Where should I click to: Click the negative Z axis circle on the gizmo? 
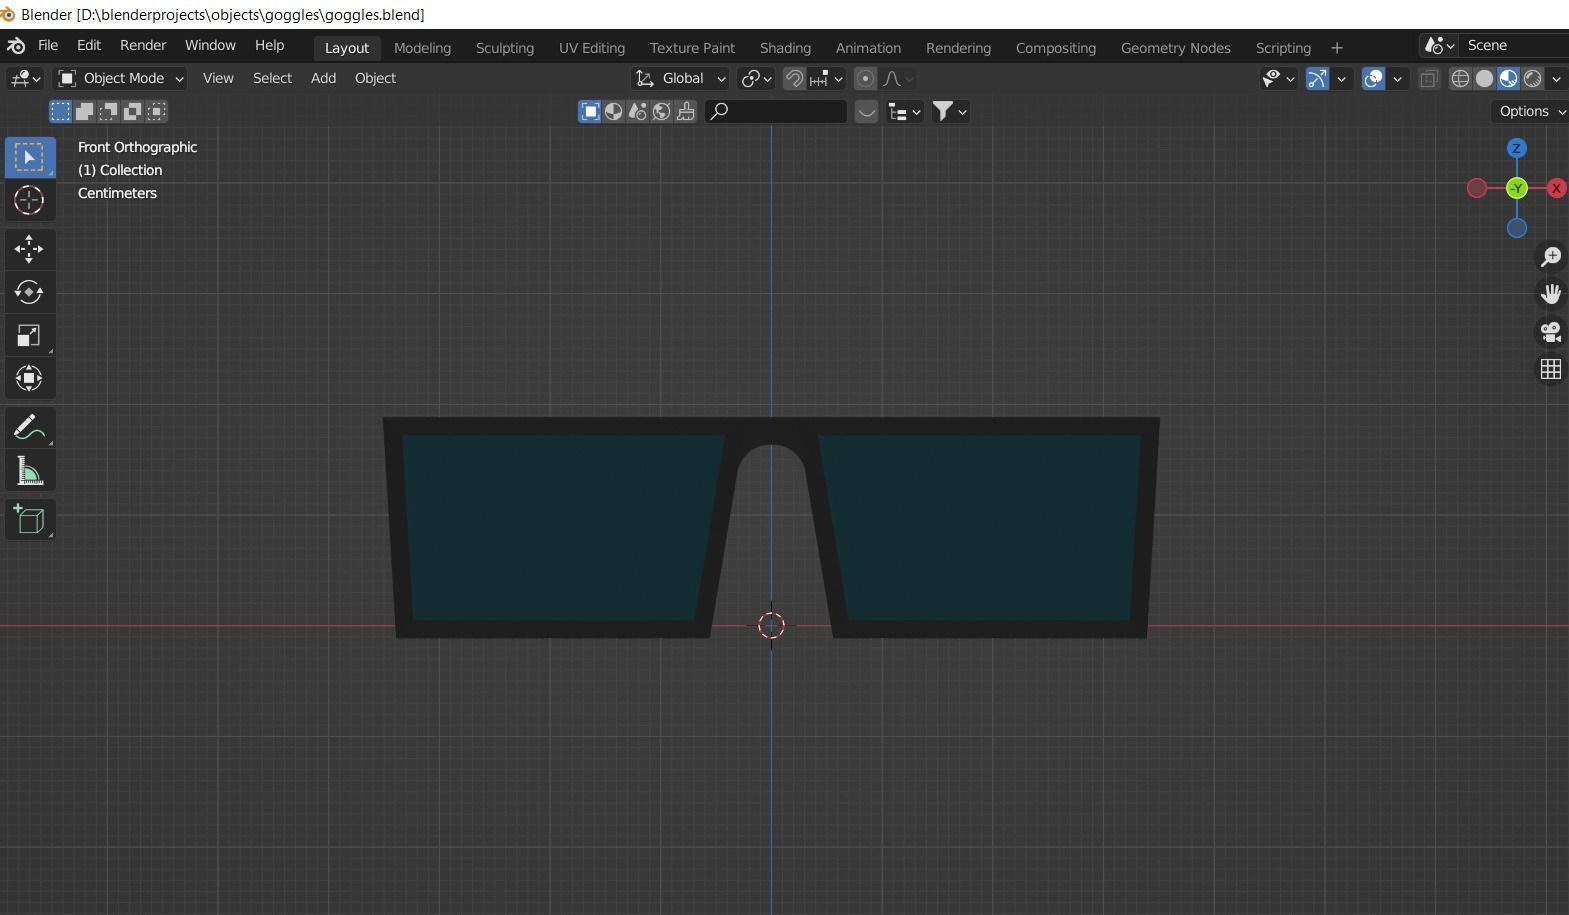tap(1517, 228)
